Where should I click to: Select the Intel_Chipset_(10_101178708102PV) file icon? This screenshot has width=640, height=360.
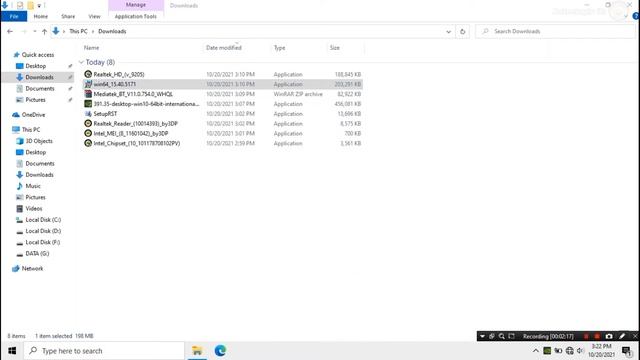88,143
